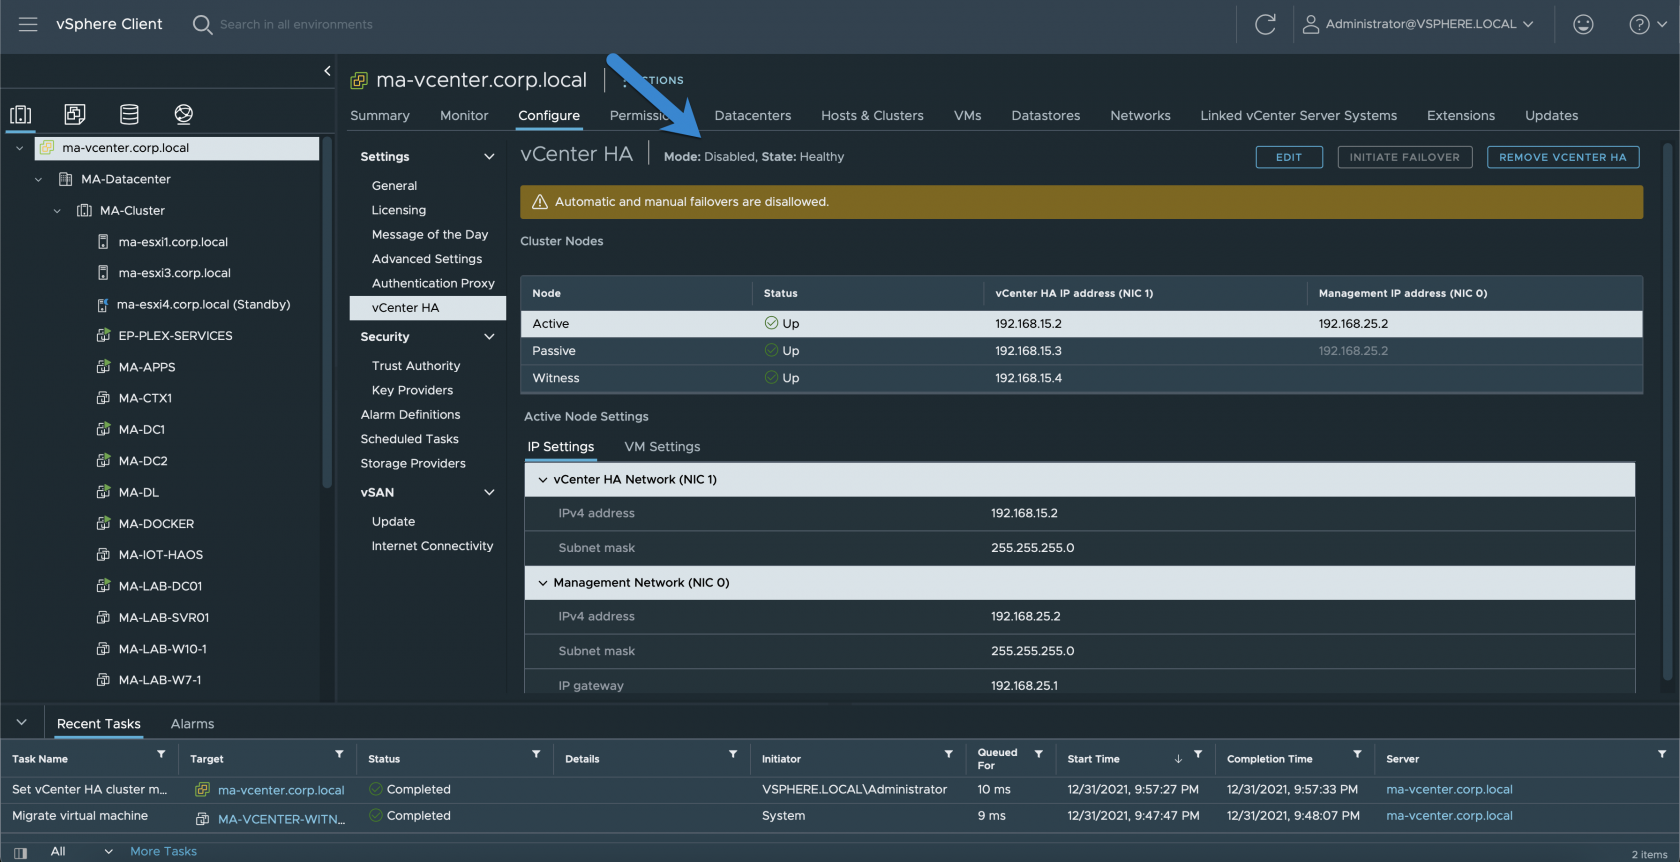Open the feedback smiley icon
The height and width of the screenshot is (862, 1680).
point(1583,24)
